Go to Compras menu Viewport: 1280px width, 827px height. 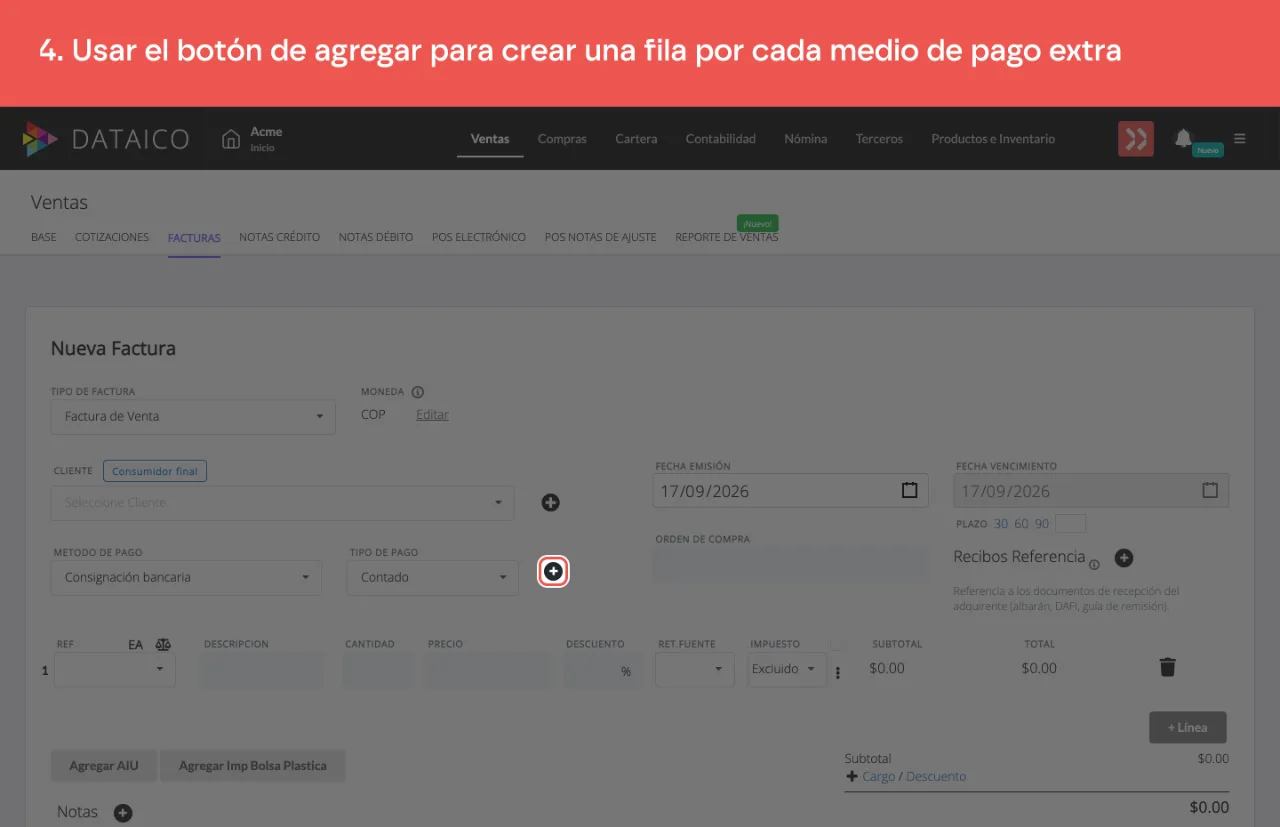(x=562, y=139)
